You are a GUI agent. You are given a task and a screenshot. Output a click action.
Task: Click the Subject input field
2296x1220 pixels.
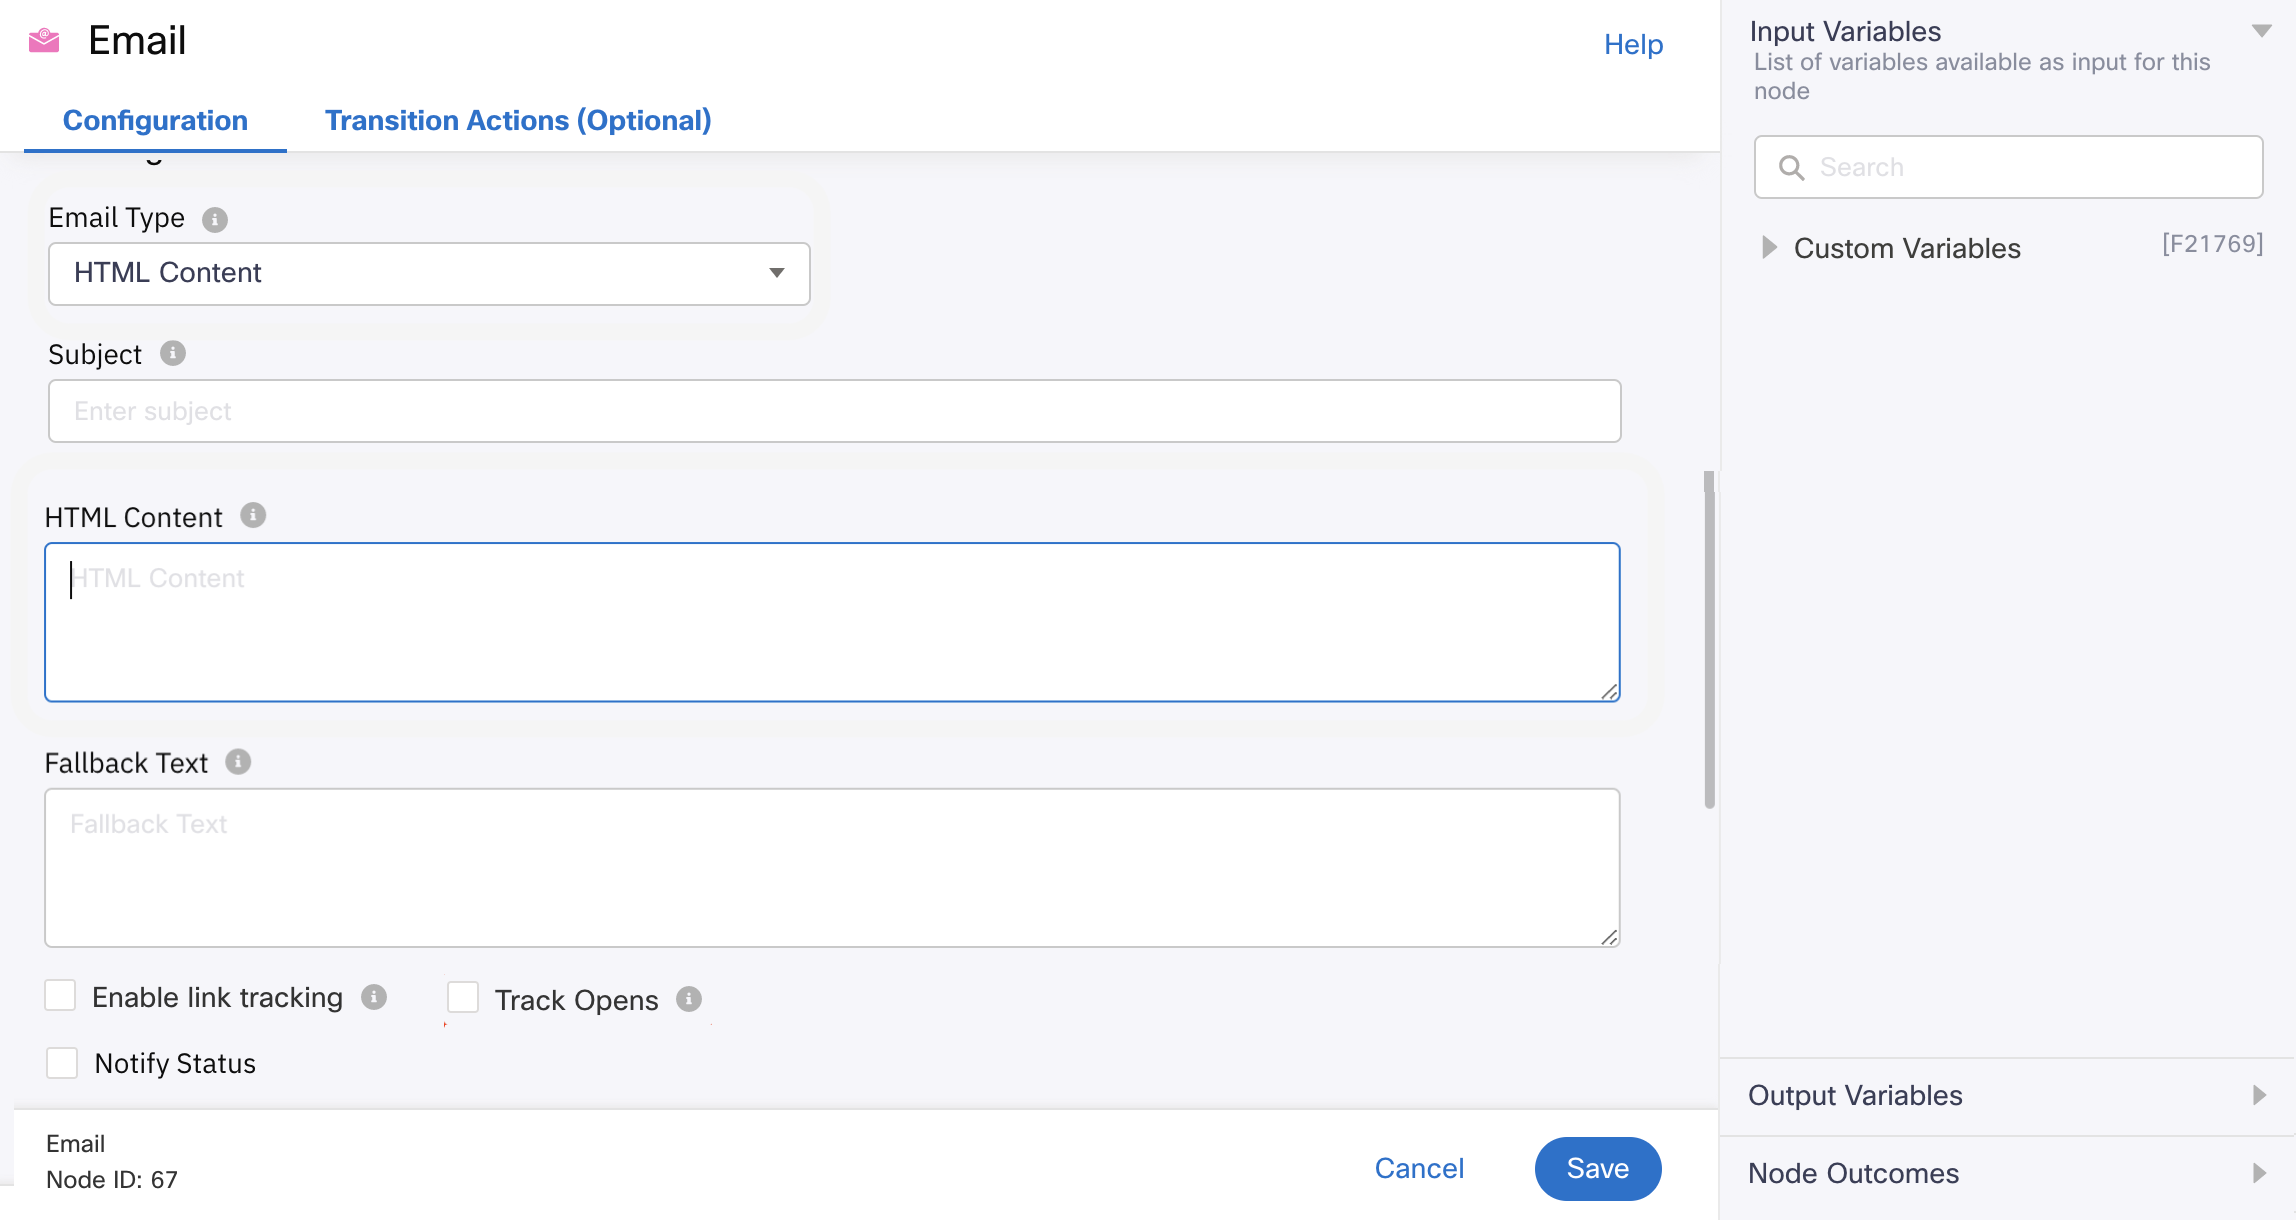click(x=834, y=412)
